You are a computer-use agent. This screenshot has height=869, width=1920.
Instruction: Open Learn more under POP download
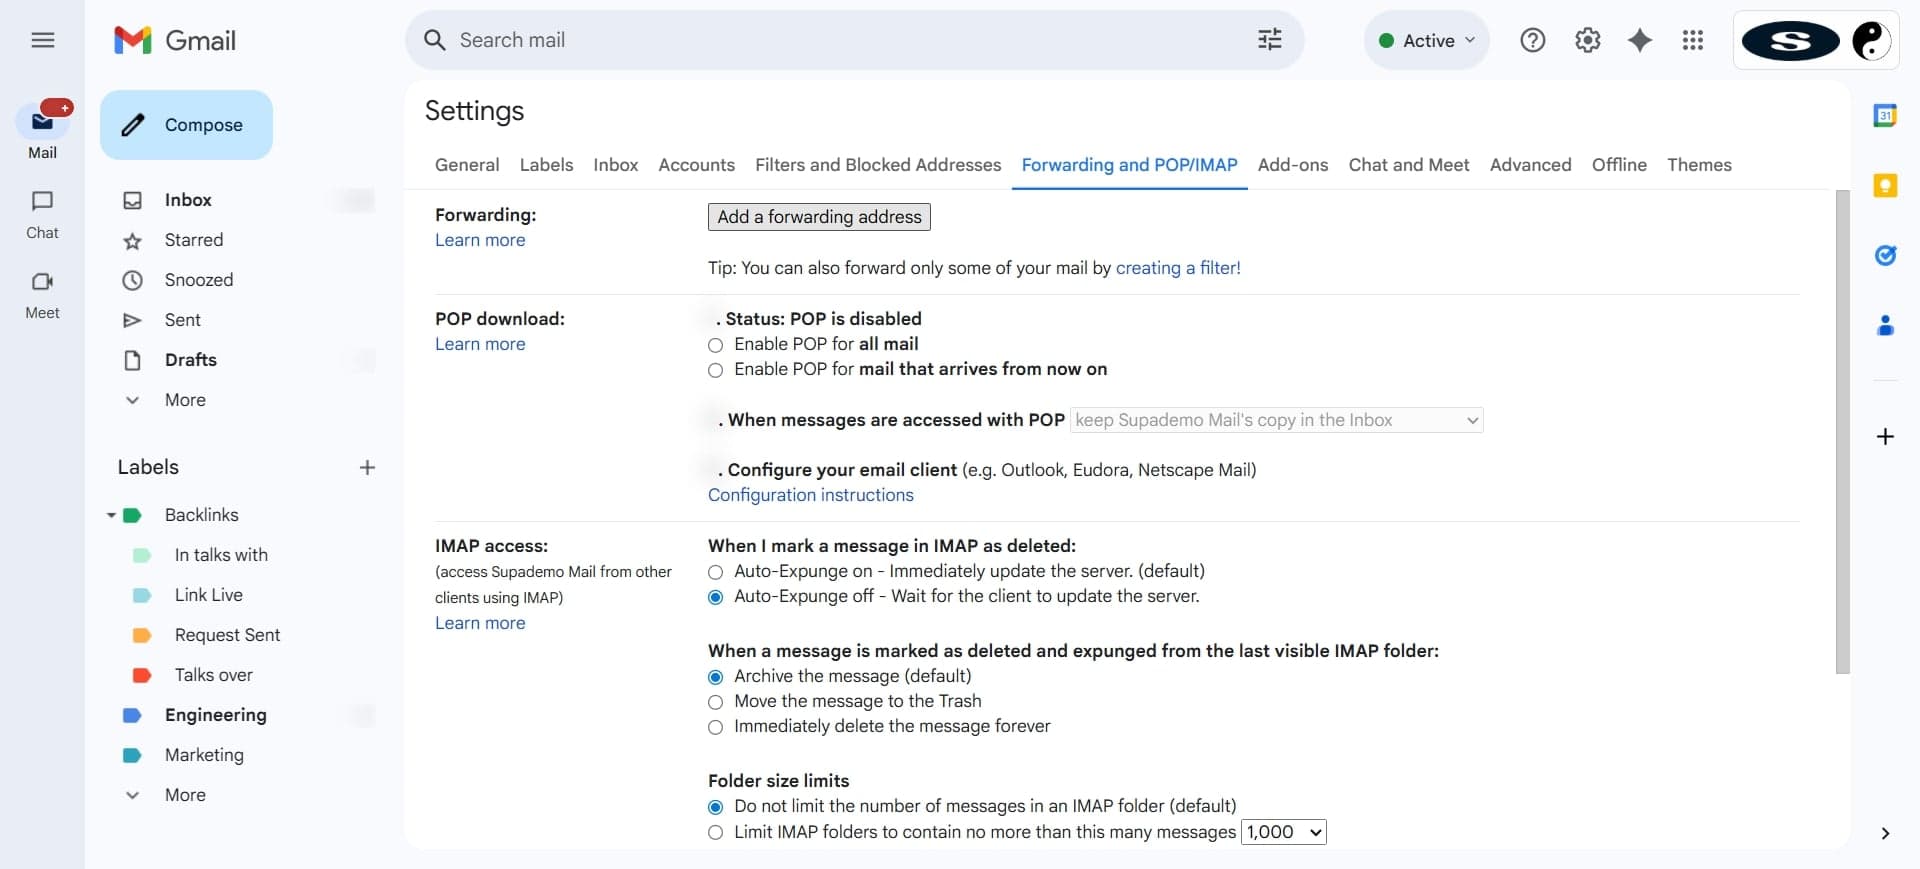[480, 344]
